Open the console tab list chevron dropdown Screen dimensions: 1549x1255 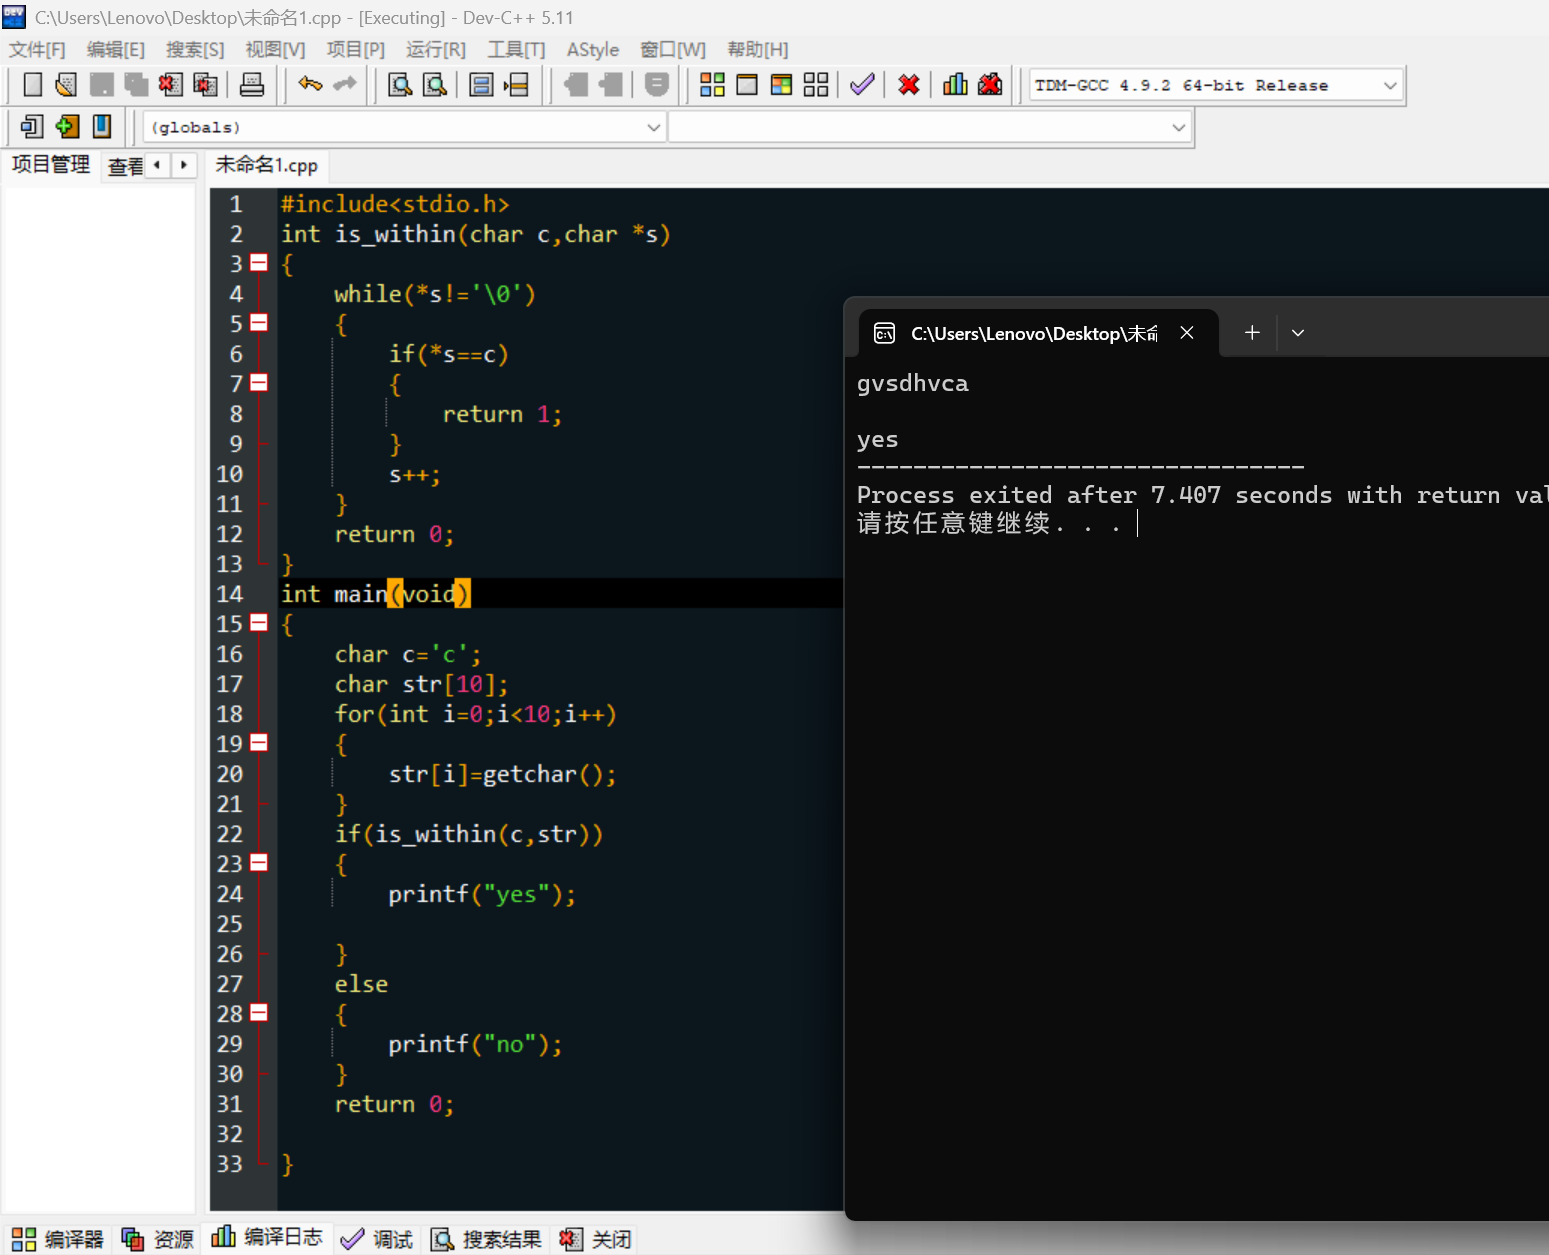tap(1298, 333)
